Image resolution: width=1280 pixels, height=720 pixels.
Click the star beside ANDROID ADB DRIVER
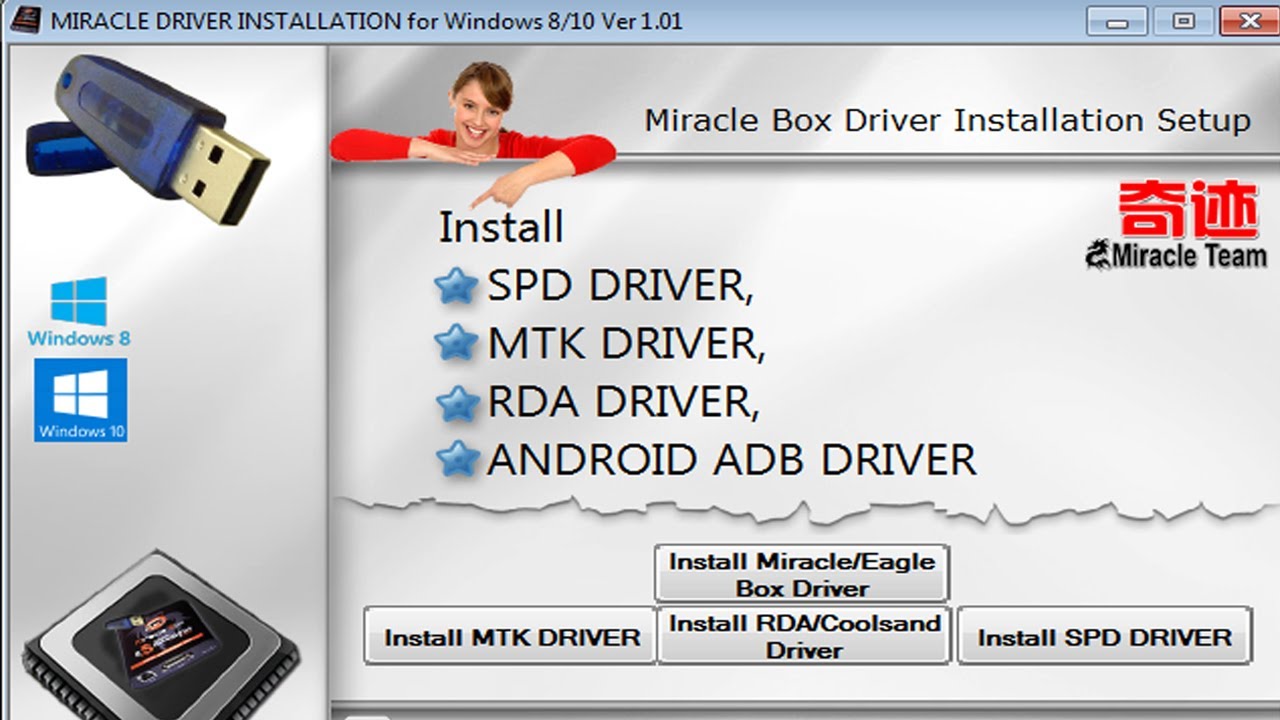(x=457, y=460)
